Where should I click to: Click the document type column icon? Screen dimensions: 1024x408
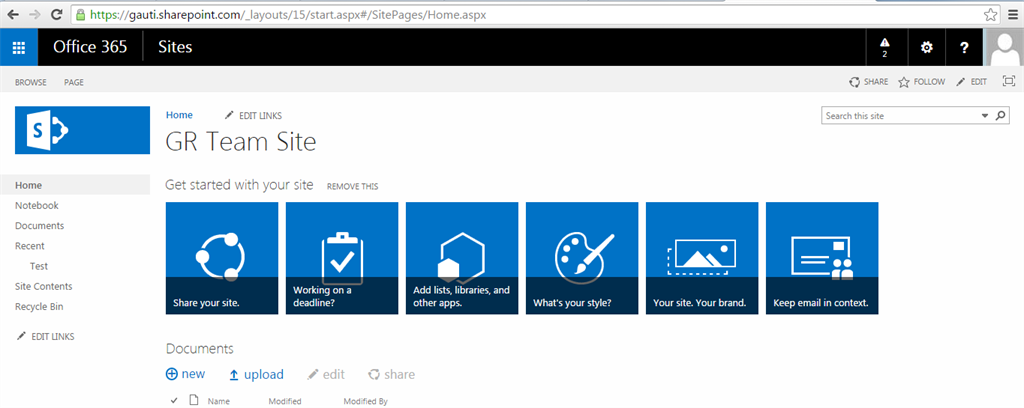point(193,400)
